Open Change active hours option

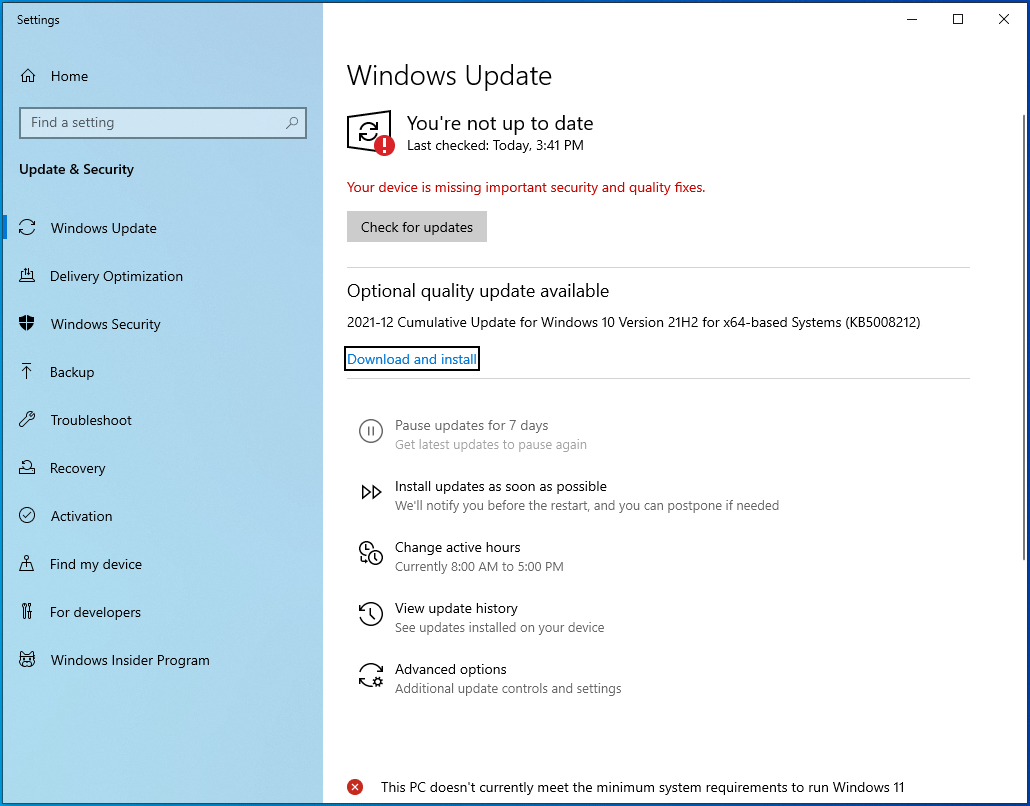[461, 556]
